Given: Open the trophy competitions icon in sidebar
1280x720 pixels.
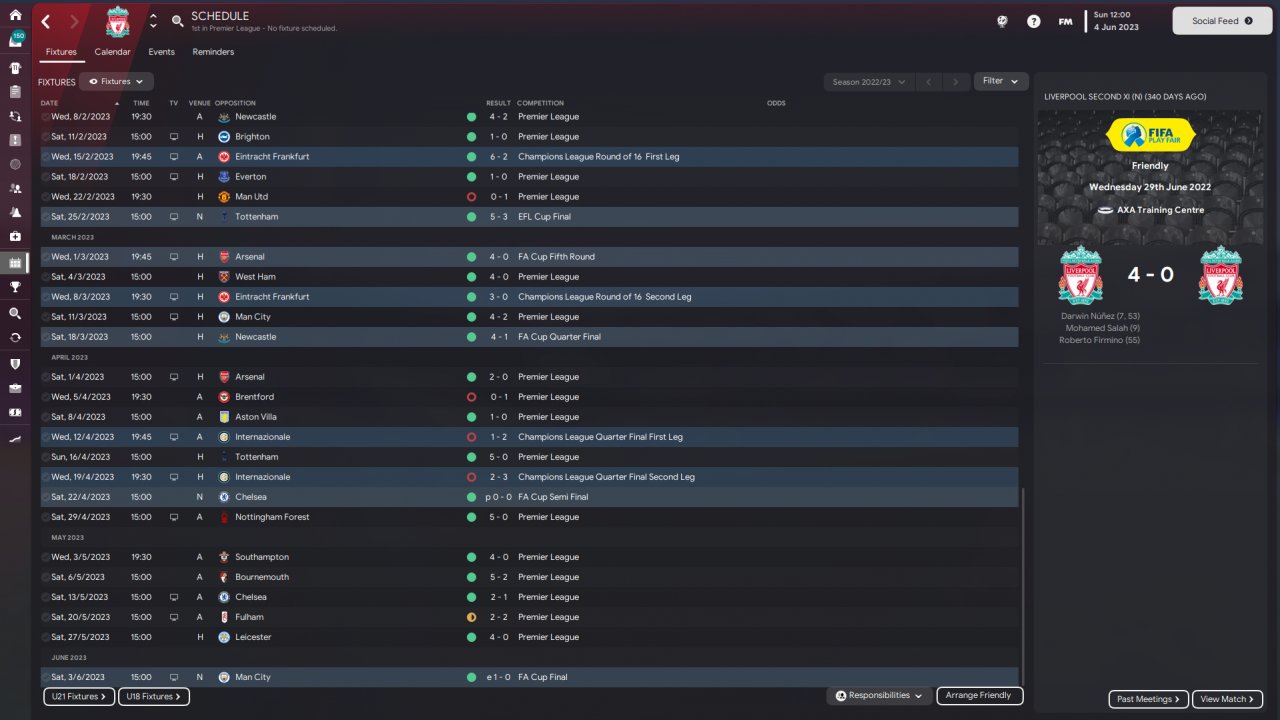Looking at the screenshot, I should (x=15, y=286).
